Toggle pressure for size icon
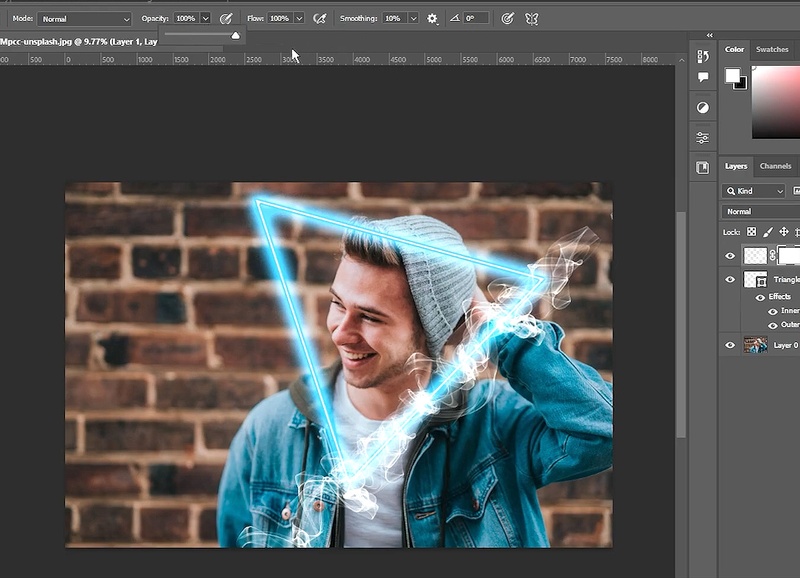 (507, 18)
